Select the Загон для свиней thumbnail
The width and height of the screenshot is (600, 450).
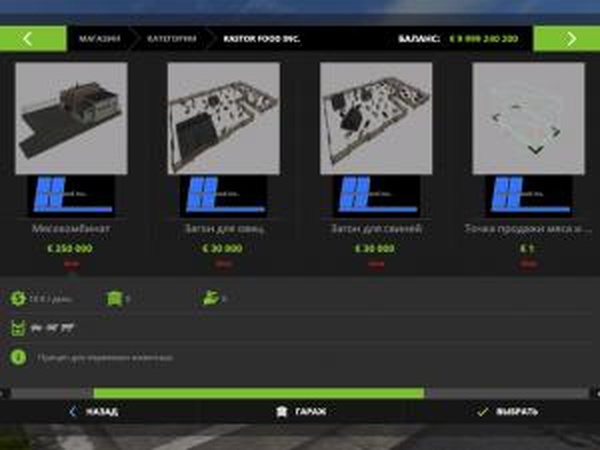pos(376,118)
